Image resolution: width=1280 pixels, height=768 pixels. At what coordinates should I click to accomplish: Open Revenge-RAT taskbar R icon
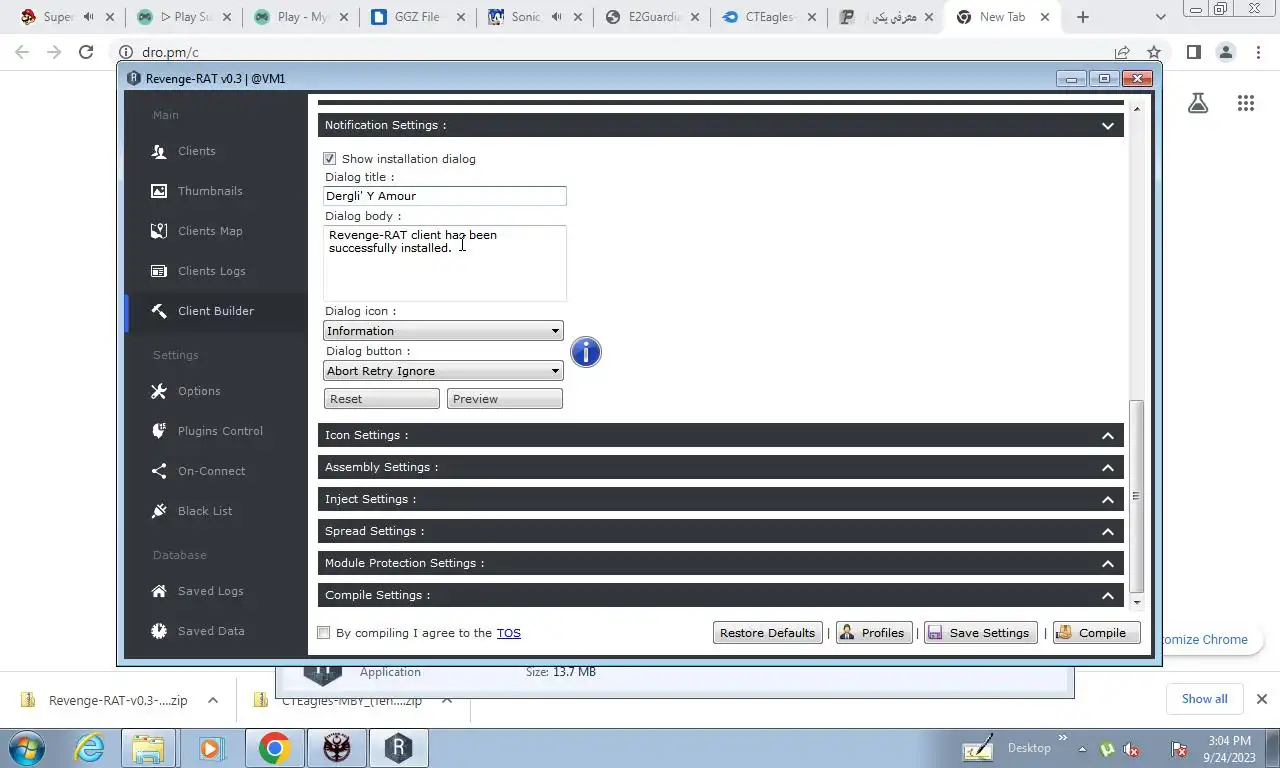click(399, 748)
